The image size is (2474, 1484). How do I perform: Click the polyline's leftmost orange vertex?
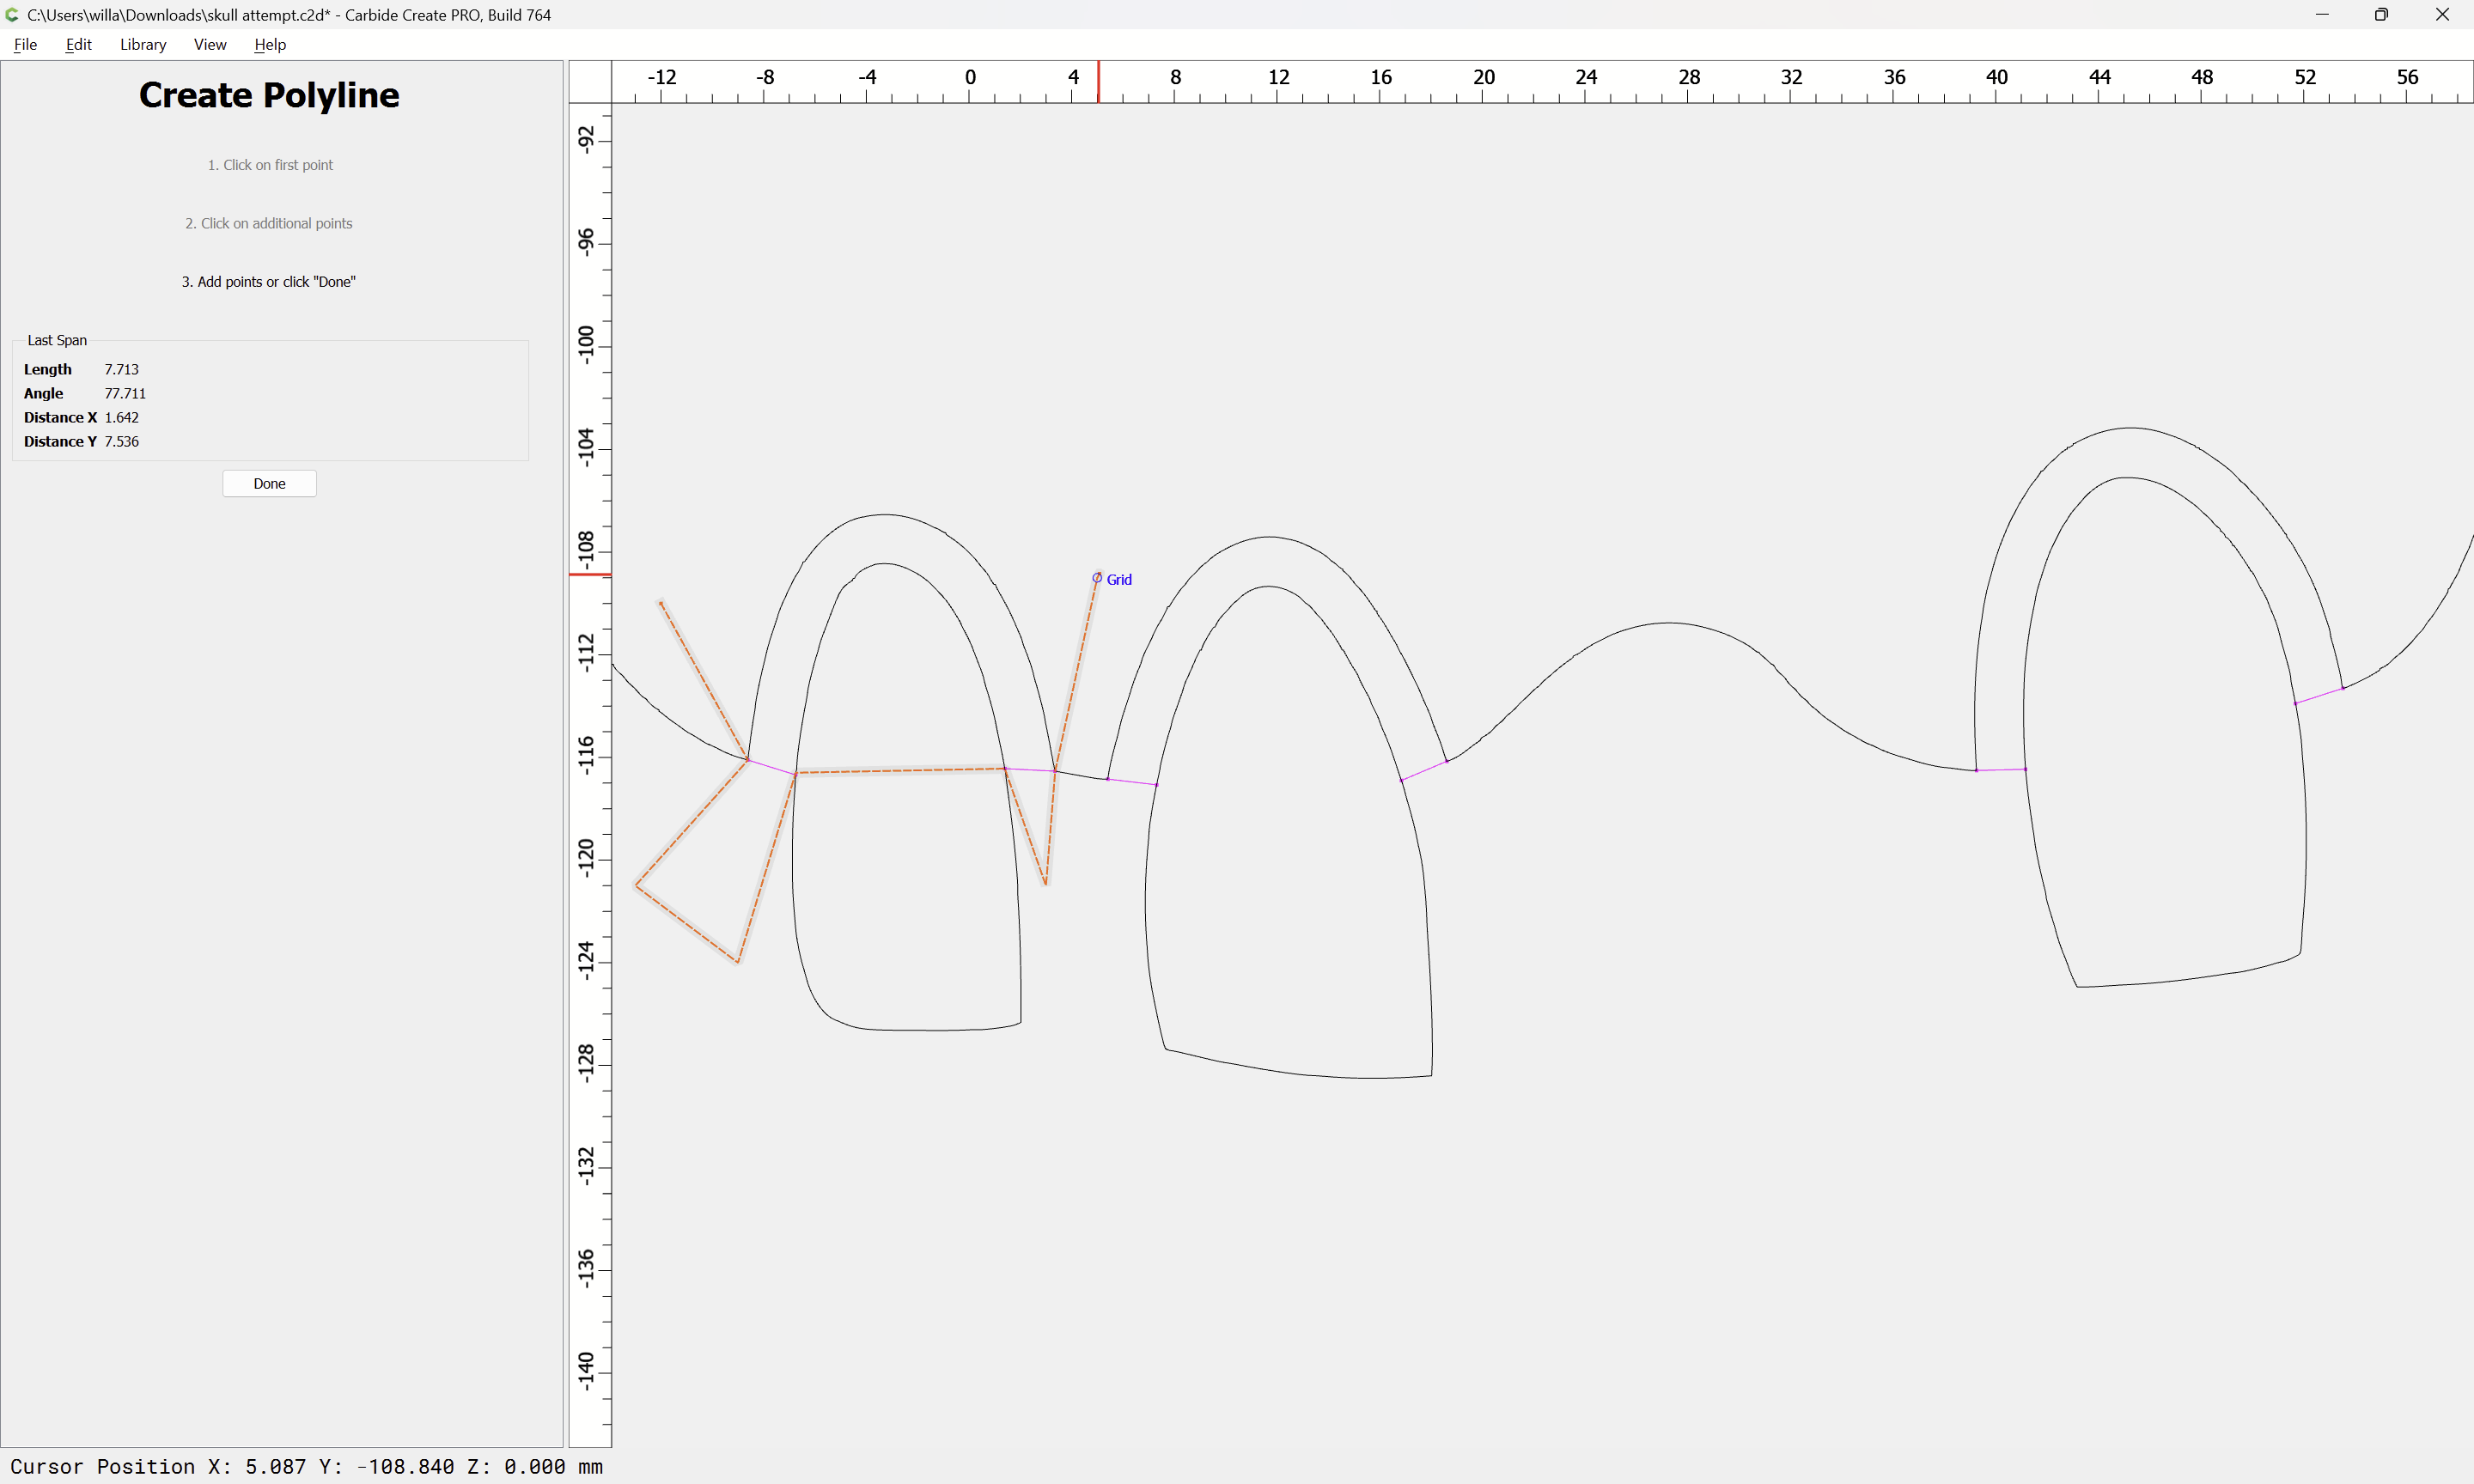pyautogui.click(x=636, y=885)
